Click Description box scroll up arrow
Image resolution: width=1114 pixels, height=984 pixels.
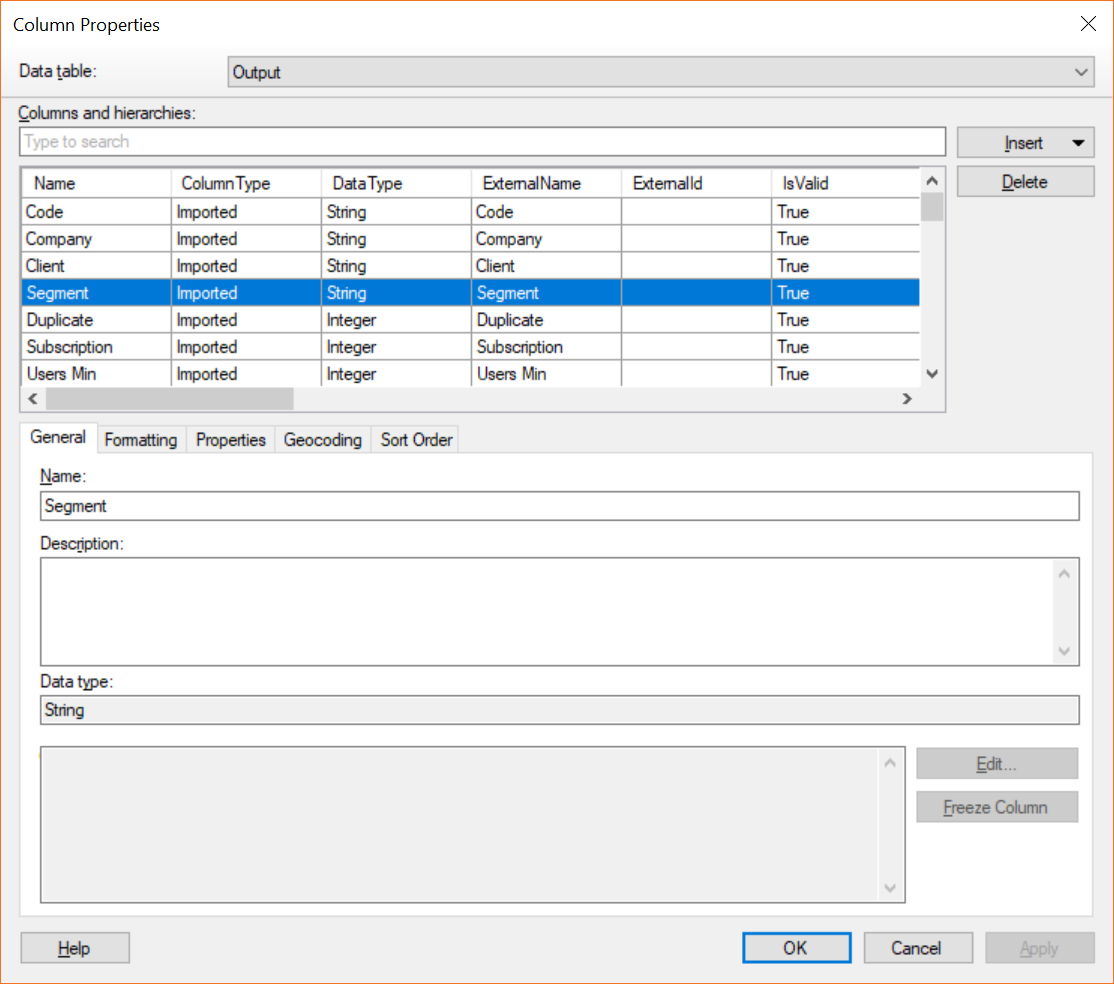click(1064, 573)
